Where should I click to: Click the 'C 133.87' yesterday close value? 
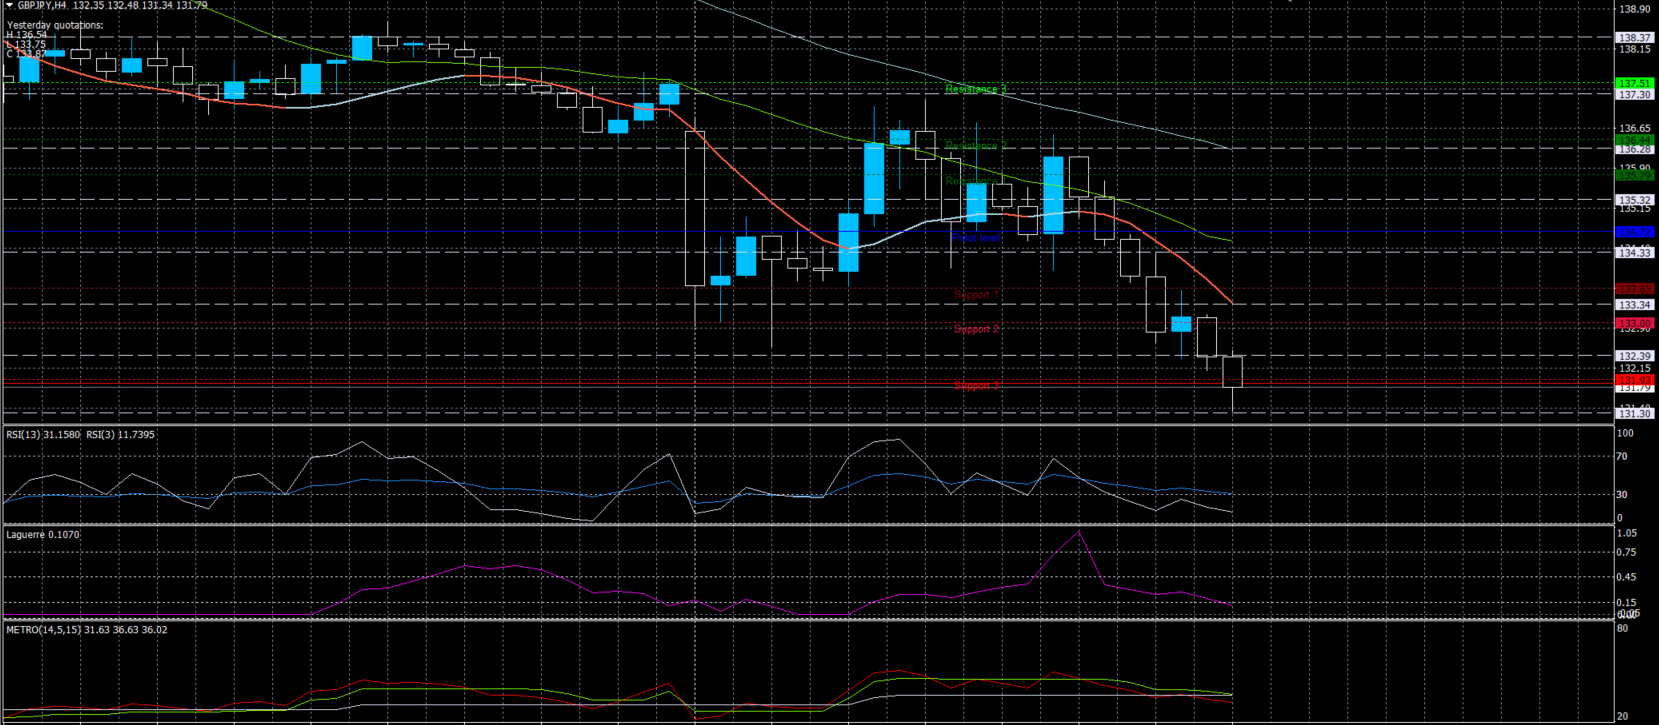click(x=27, y=54)
